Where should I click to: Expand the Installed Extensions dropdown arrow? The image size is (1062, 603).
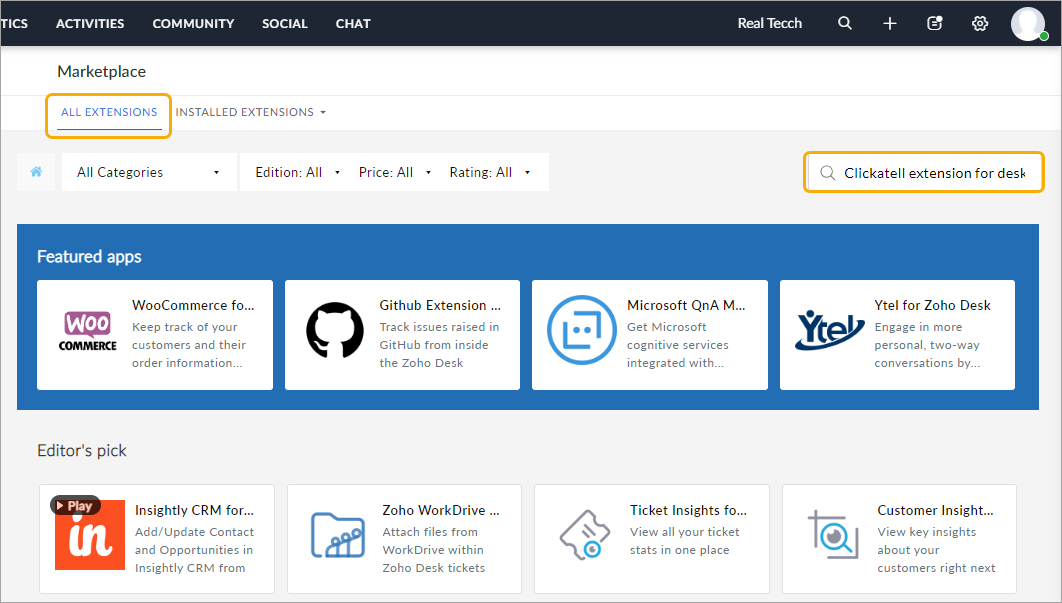323,112
